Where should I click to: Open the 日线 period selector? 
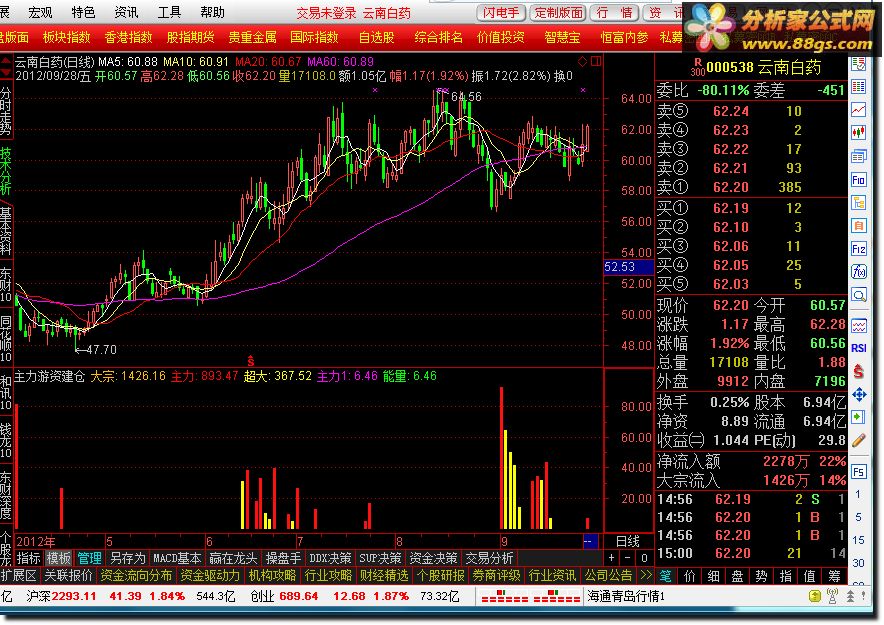click(x=627, y=541)
